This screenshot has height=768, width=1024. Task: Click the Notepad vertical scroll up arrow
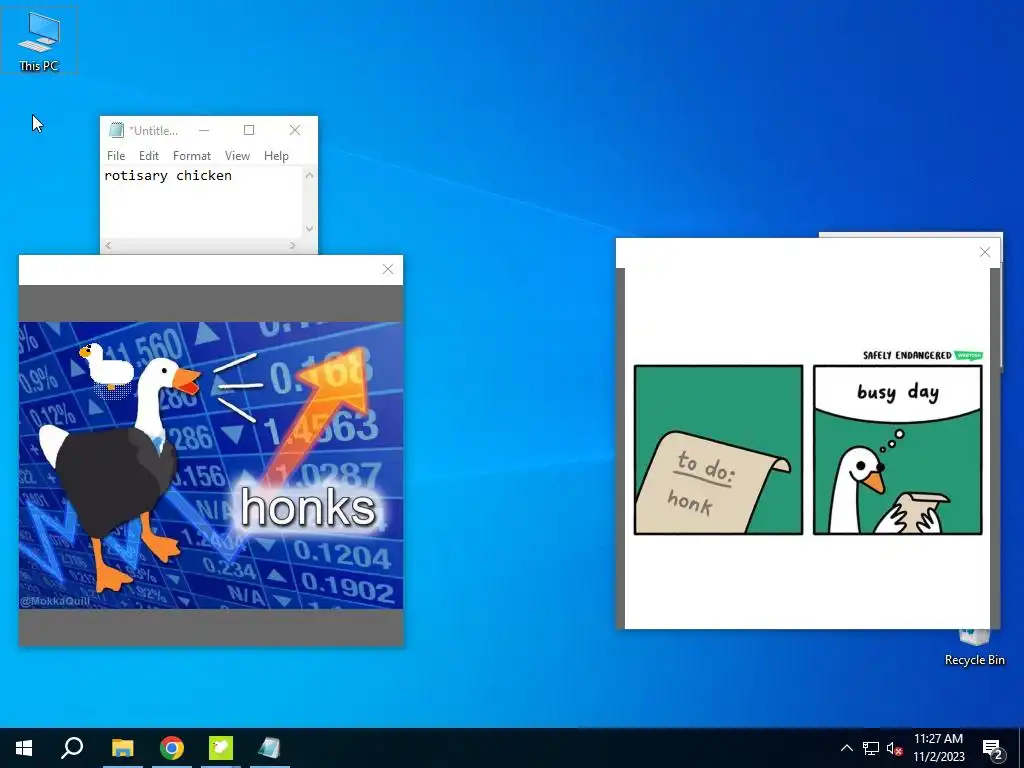pyautogui.click(x=310, y=175)
